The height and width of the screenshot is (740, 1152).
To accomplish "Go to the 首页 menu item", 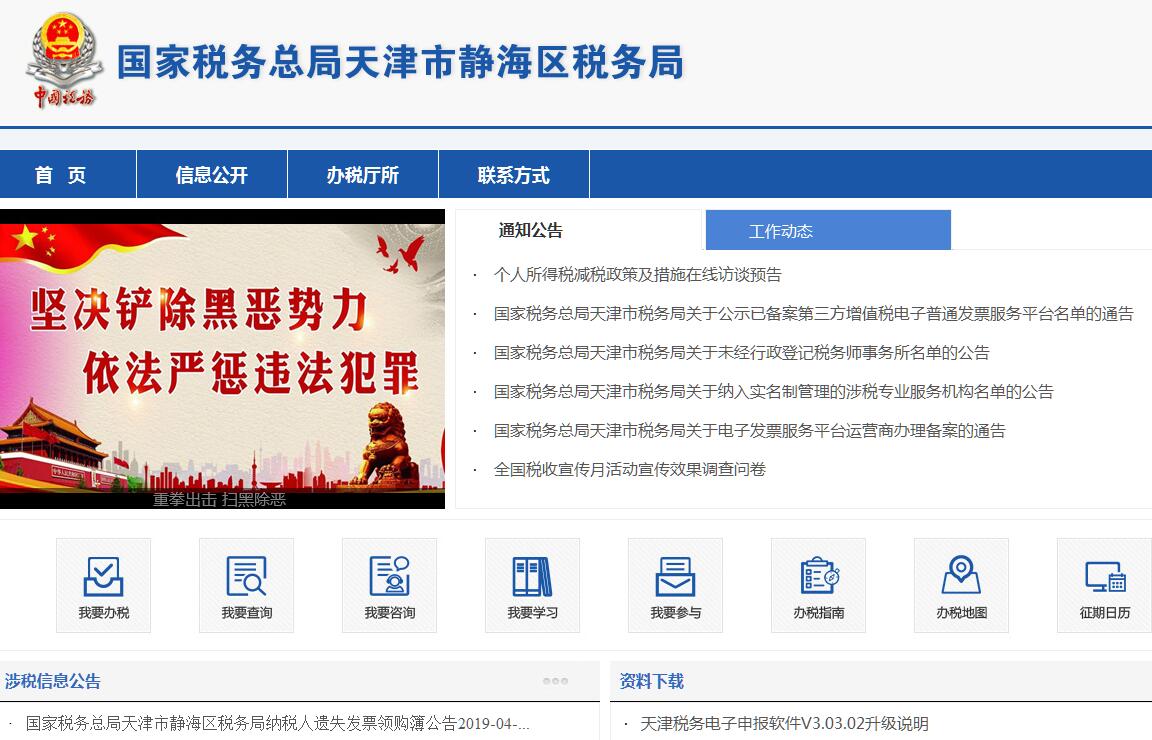I will tap(61, 175).
